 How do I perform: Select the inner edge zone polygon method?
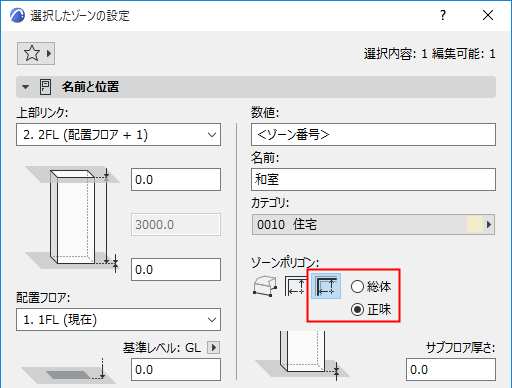[x=295, y=286]
